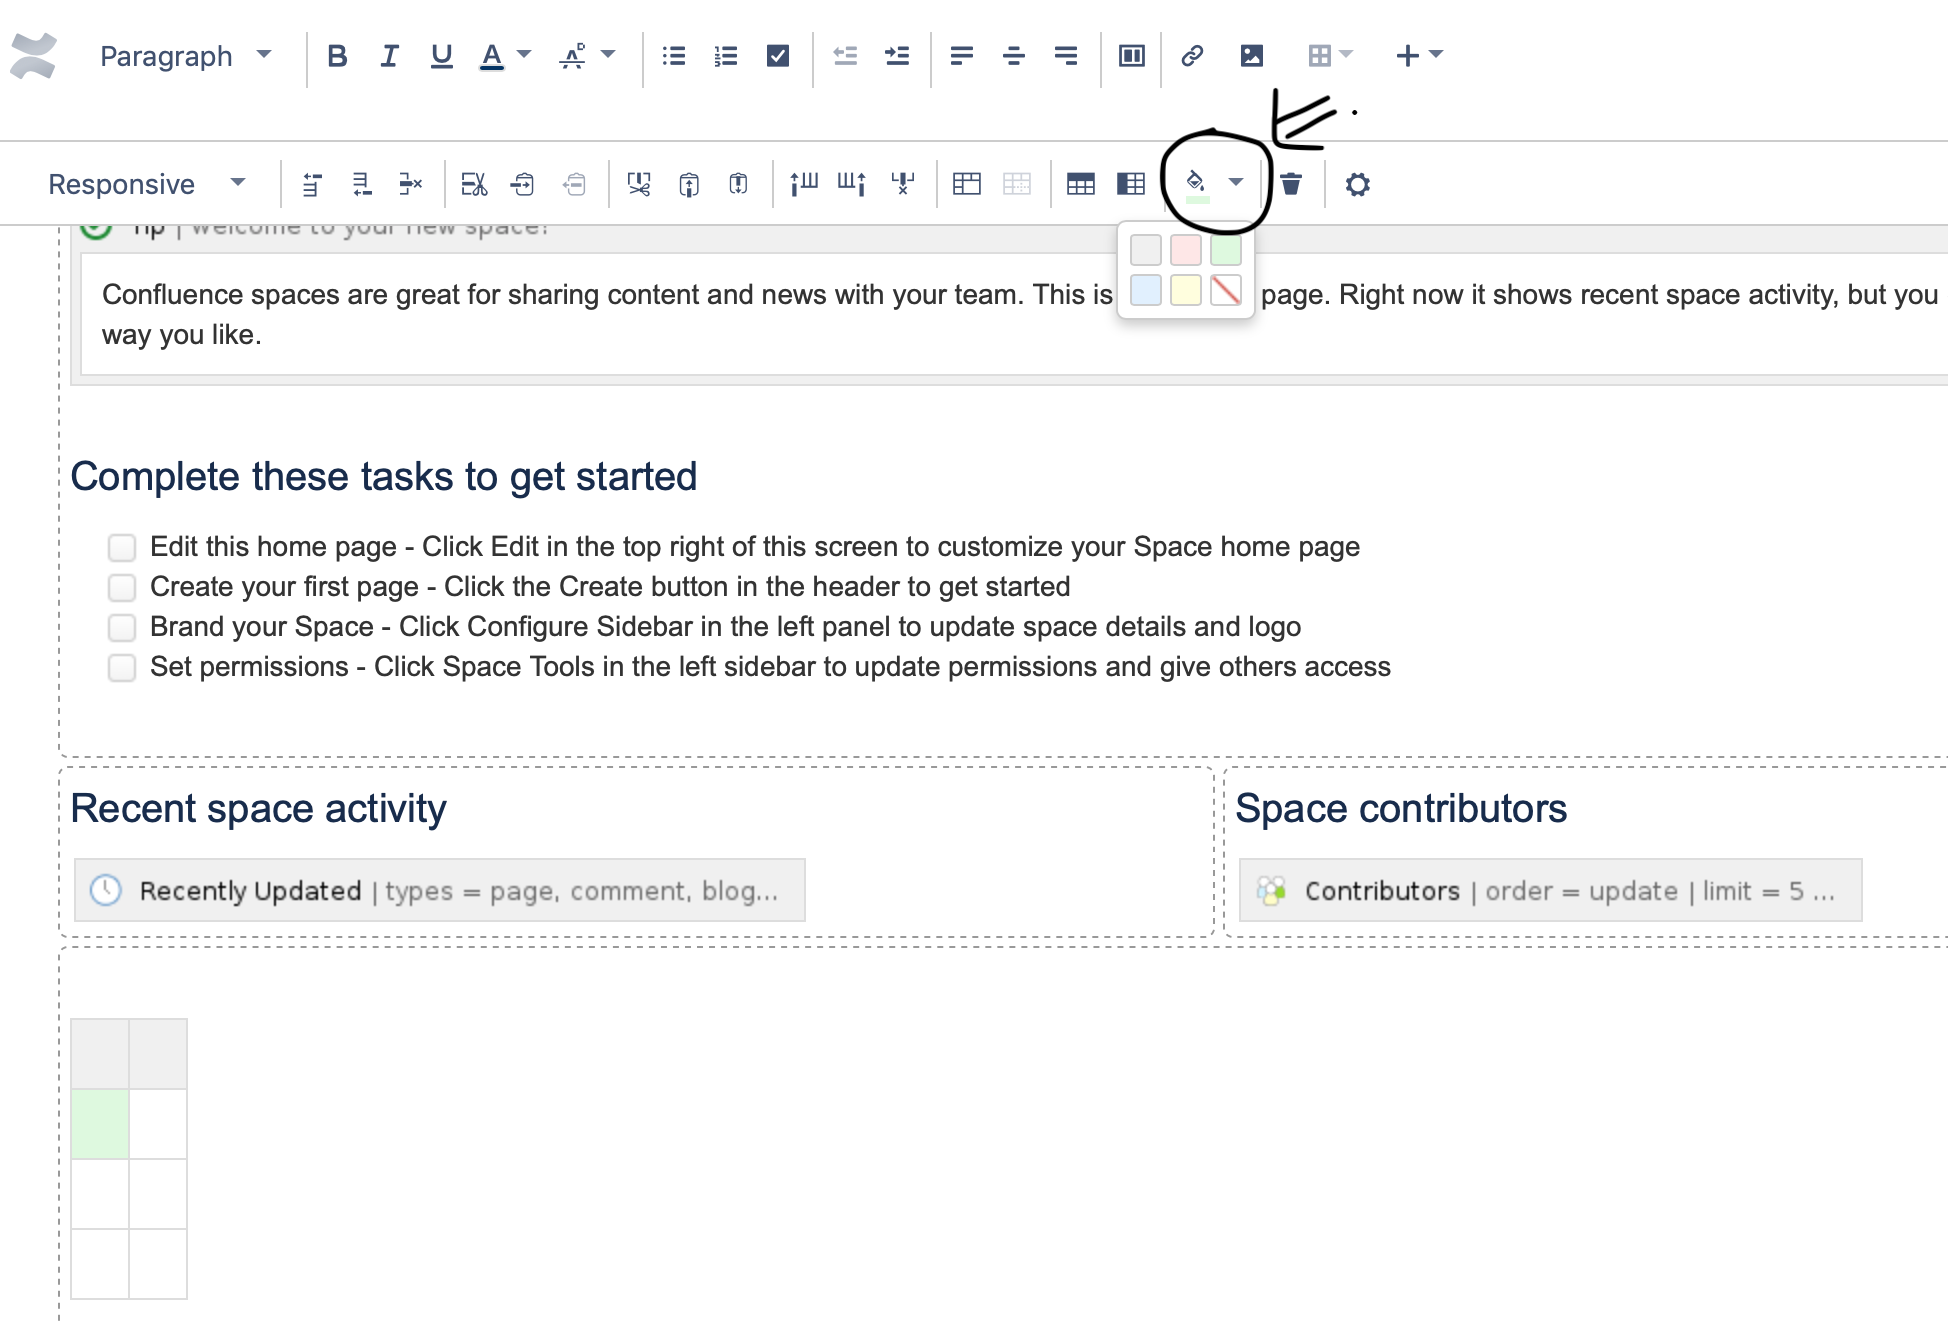Tick the 'Set permissions' task checkbox
This screenshot has height=1324, width=1948.
tap(122, 667)
